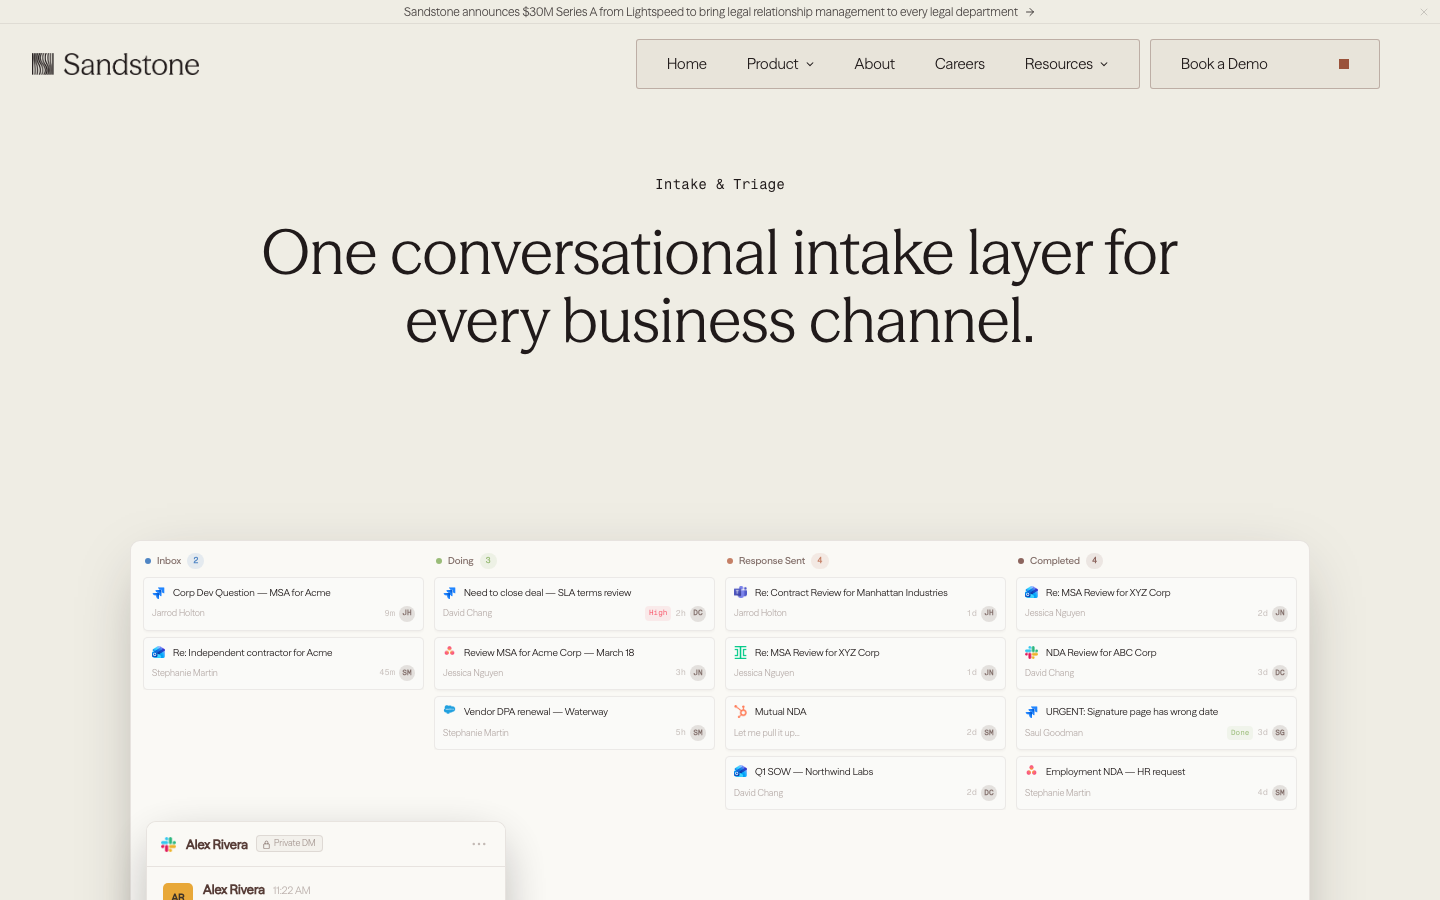Click the Jira icon on Corp Dev Question card
This screenshot has width=1440, height=900.
[159, 592]
